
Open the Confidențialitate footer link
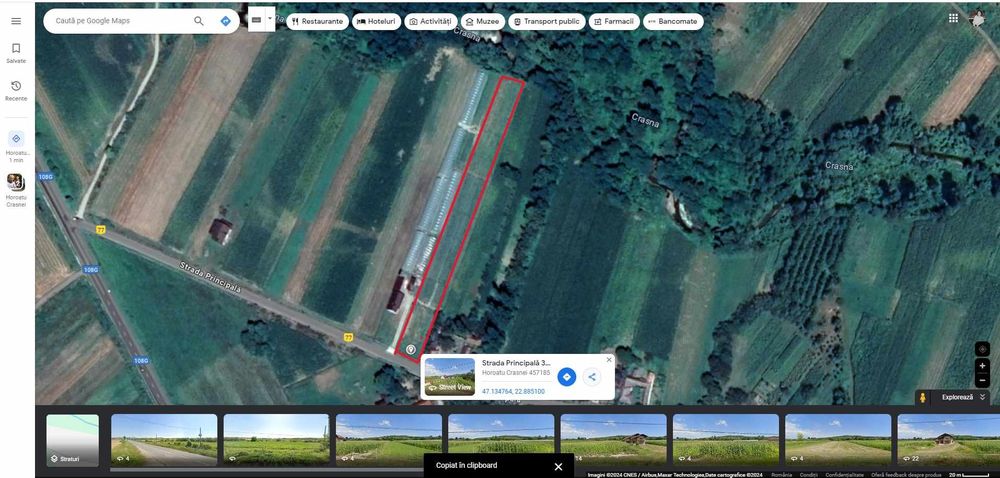point(844,475)
